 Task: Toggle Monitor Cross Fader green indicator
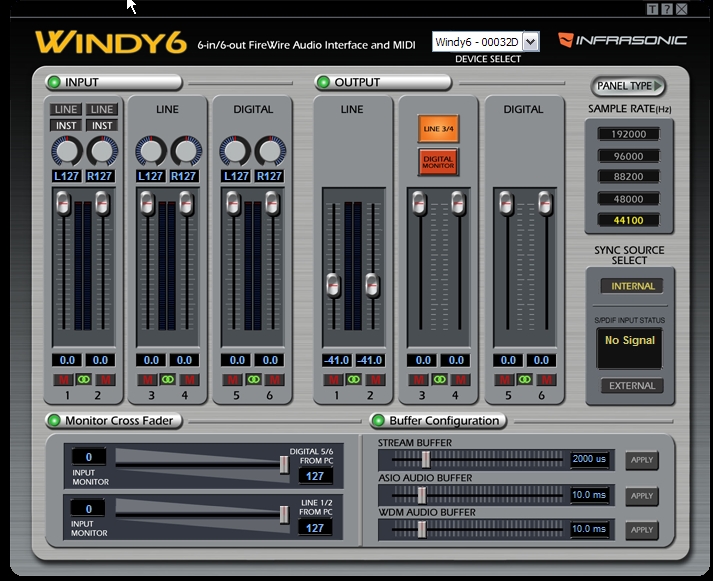tap(54, 421)
